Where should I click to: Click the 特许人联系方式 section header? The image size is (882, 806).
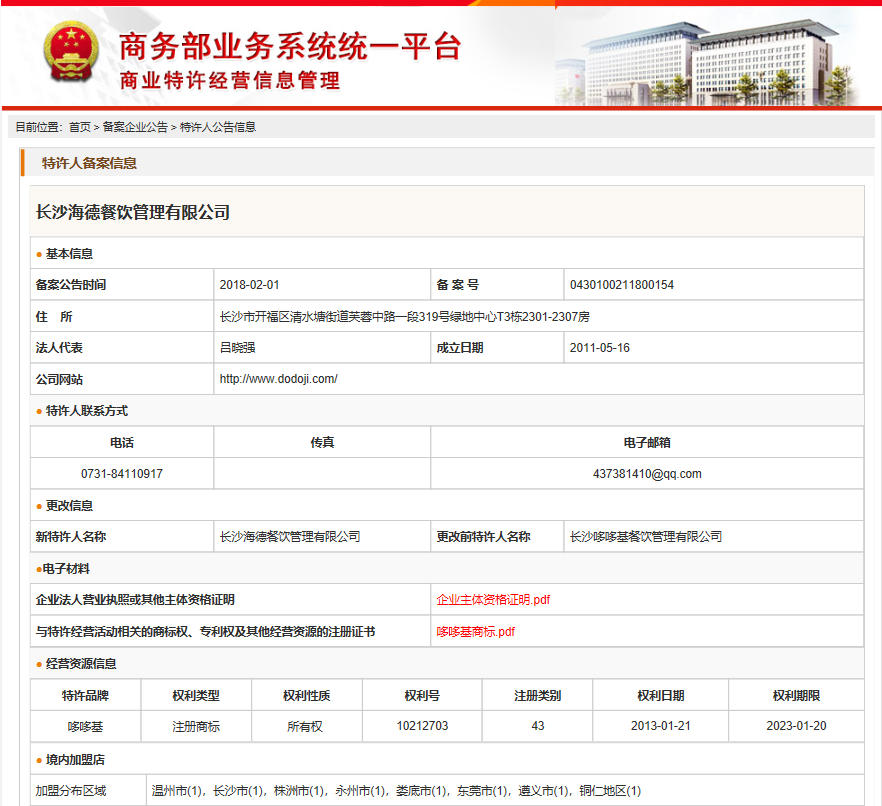[x=86, y=411]
